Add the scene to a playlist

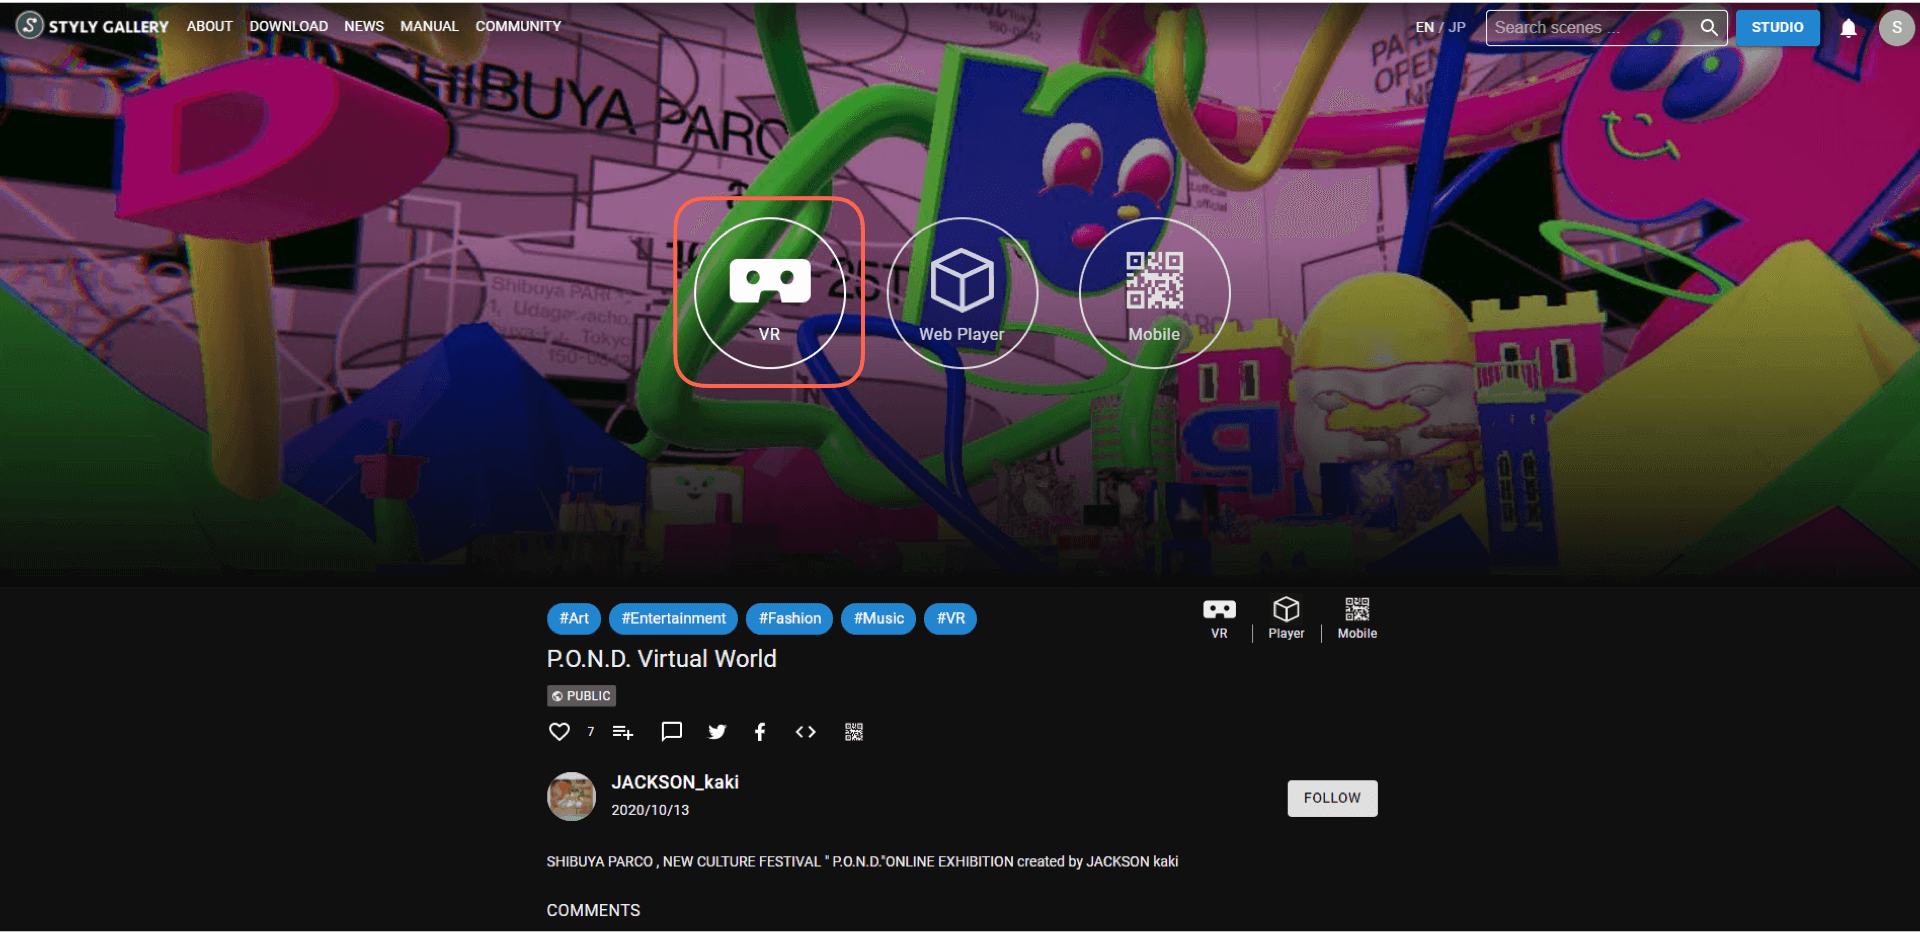click(623, 731)
